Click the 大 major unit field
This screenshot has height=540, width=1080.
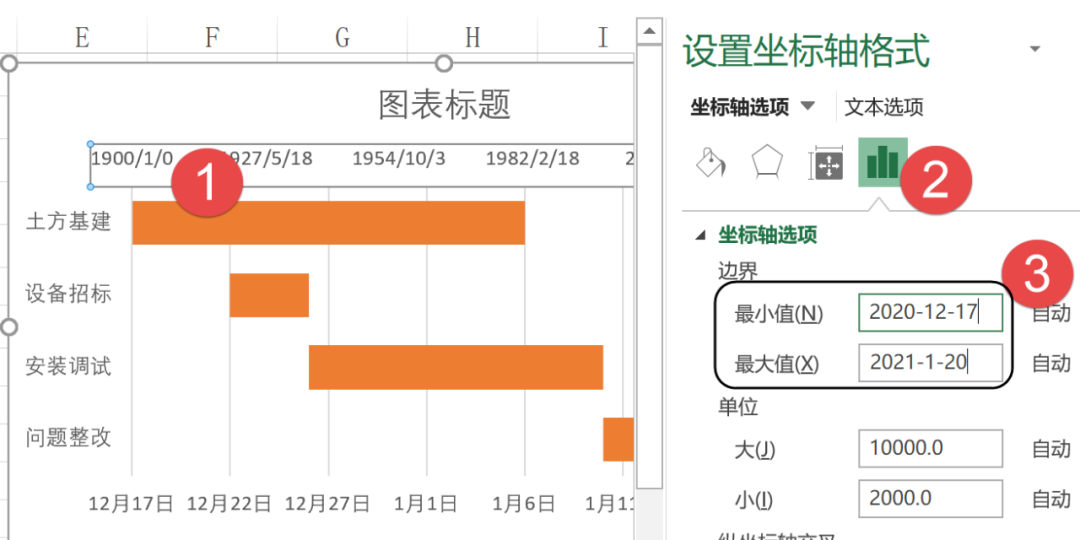[931, 448]
